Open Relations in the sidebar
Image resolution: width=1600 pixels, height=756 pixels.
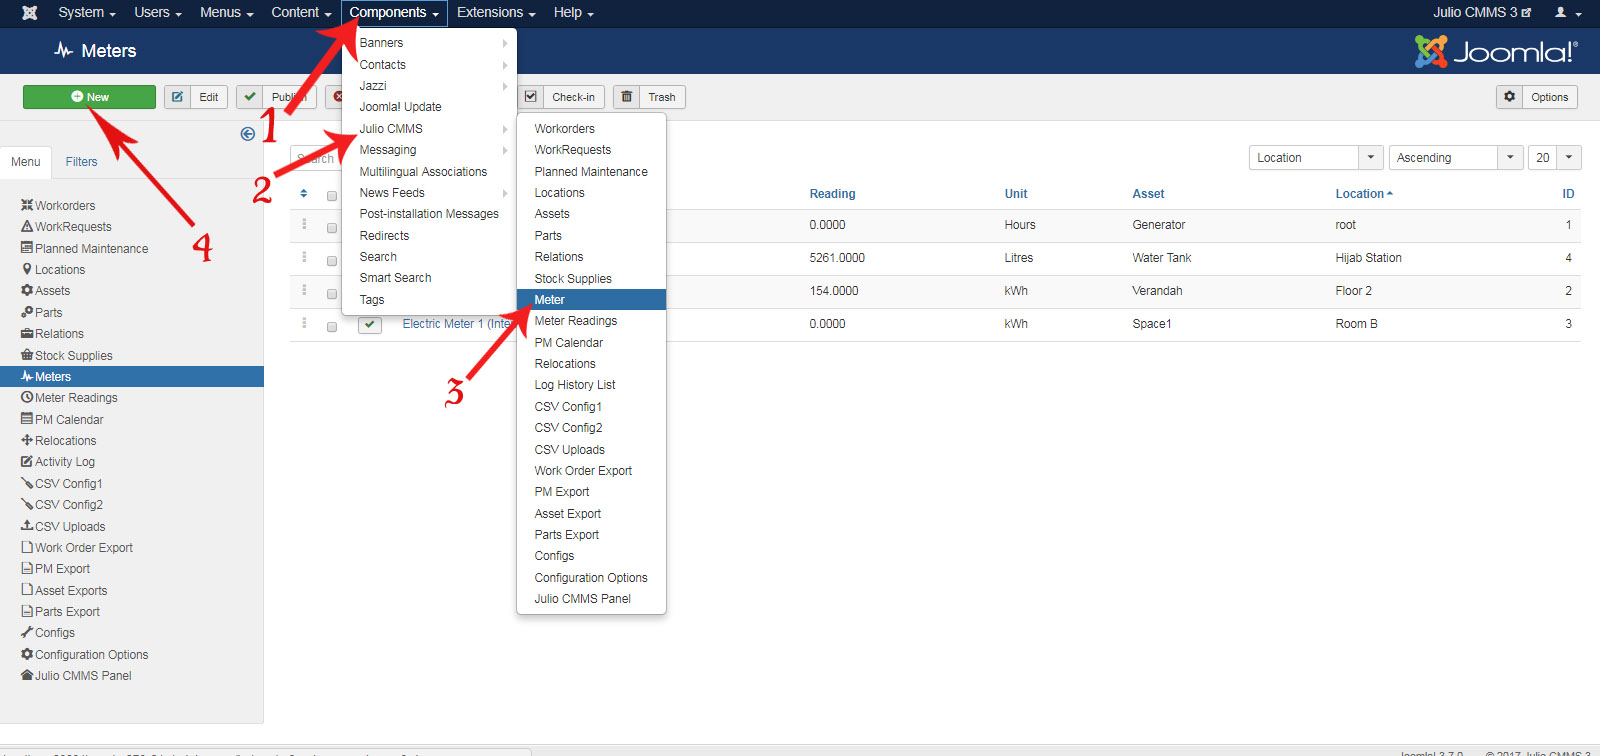tap(52, 334)
